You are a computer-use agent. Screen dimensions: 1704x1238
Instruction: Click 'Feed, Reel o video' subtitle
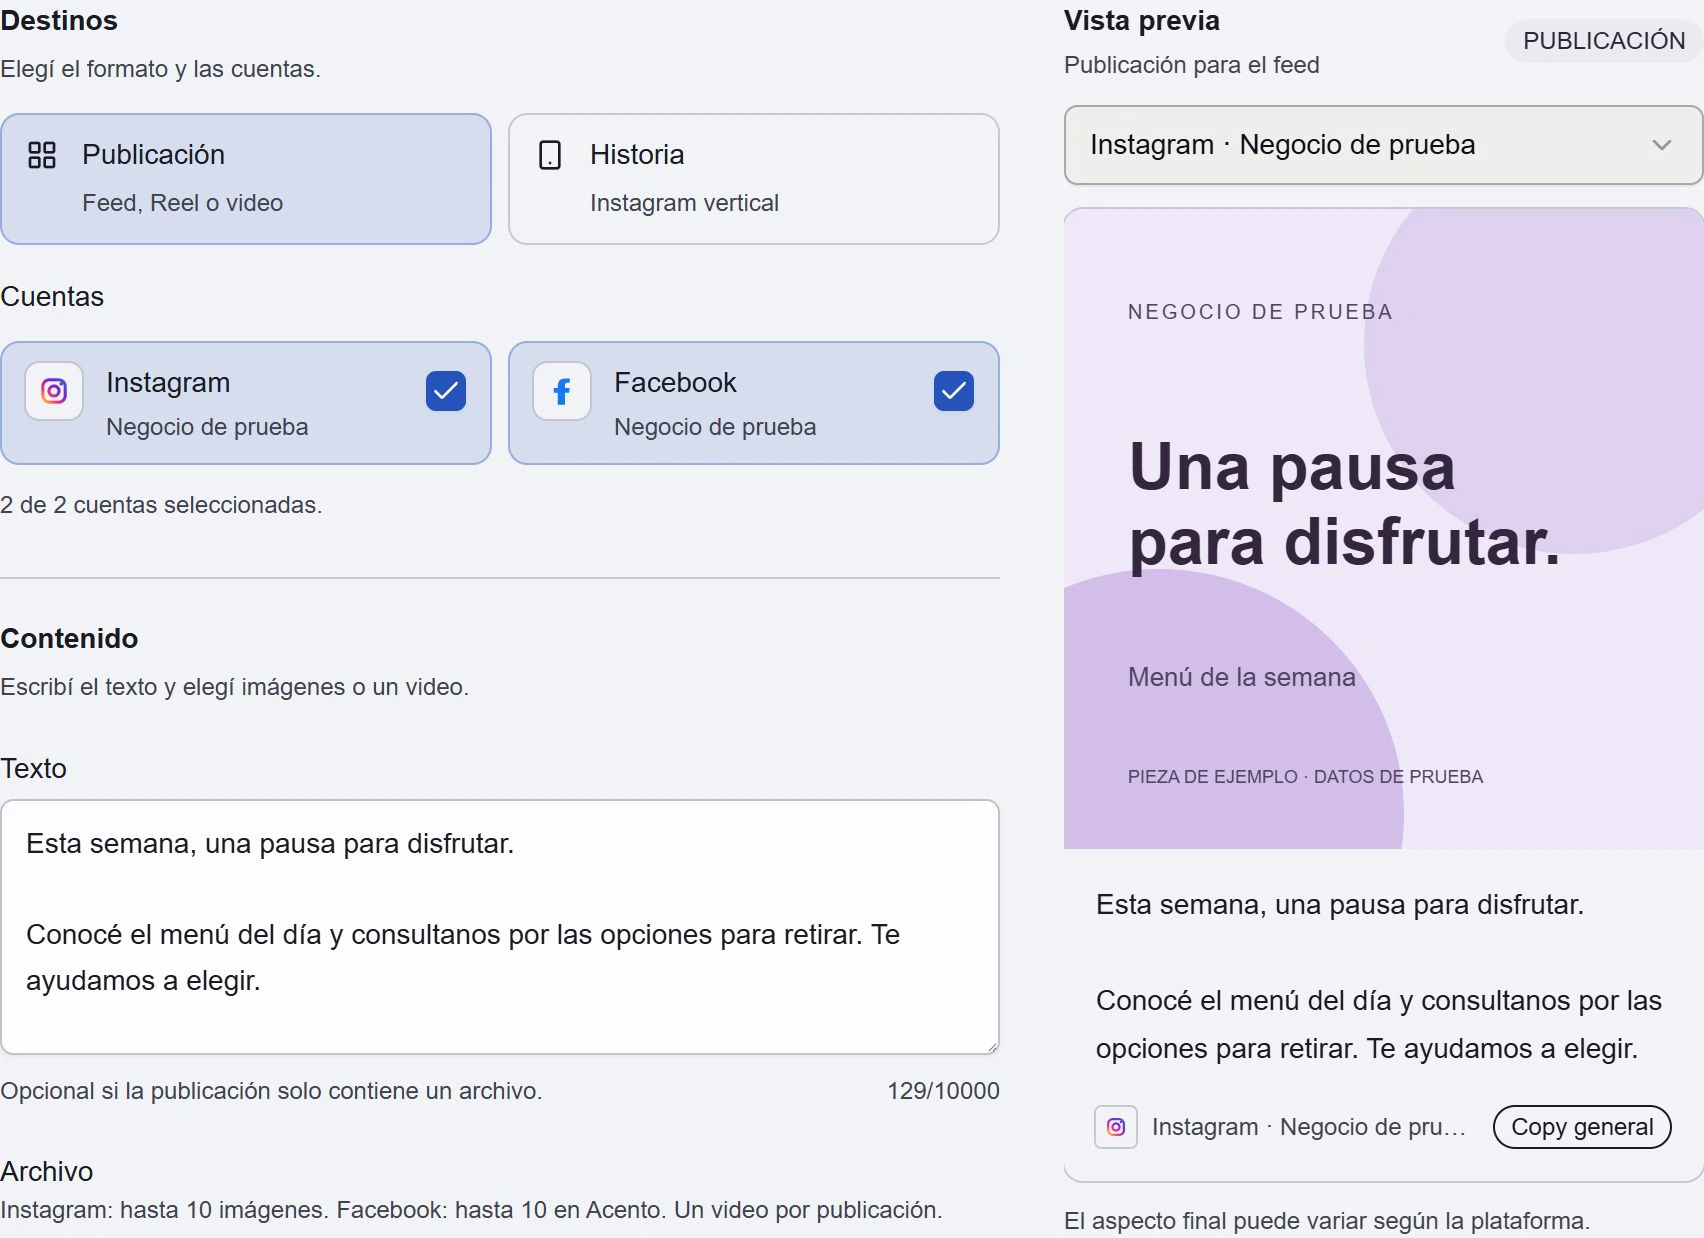tap(183, 203)
